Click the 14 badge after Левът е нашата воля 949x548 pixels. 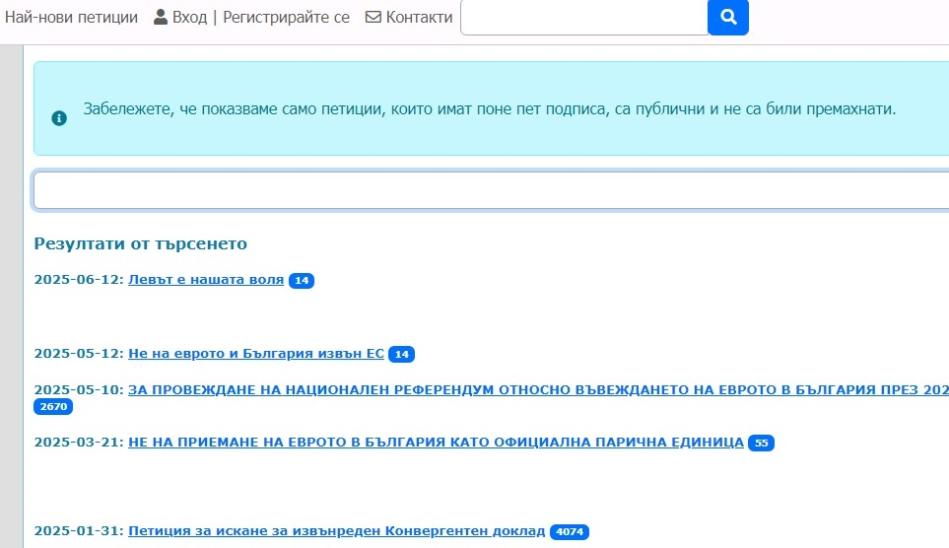click(301, 280)
